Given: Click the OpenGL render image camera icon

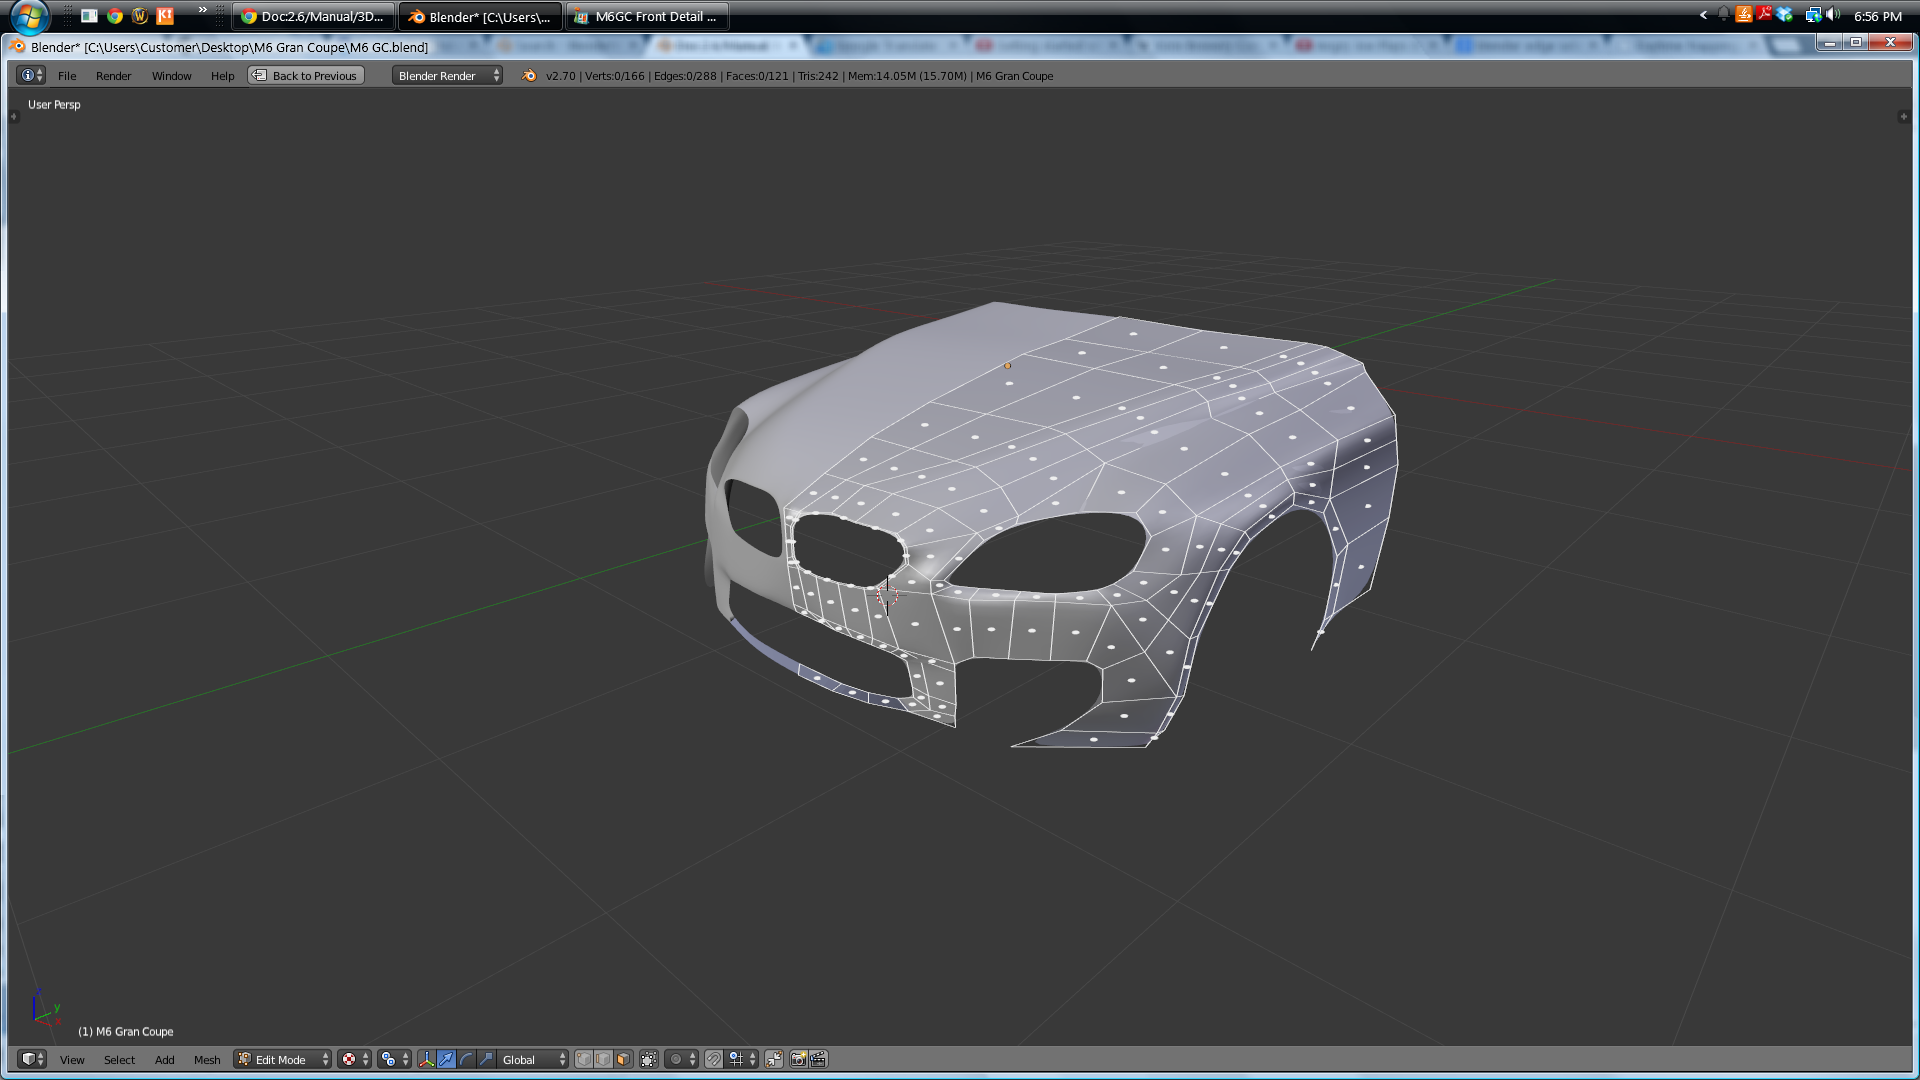Looking at the screenshot, I should click(799, 1060).
